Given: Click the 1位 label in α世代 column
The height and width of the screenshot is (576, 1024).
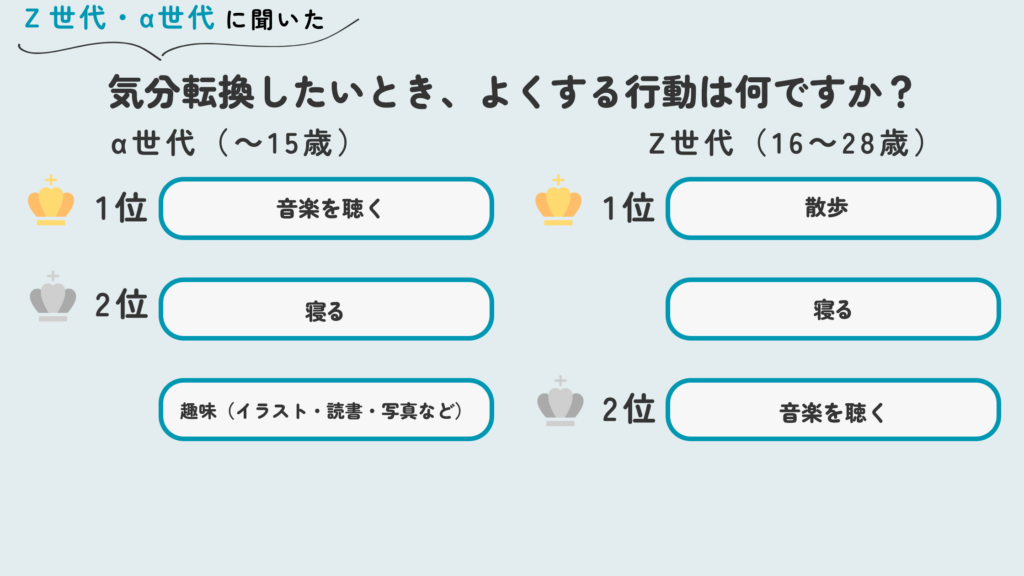Looking at the screenshot, I should click(x=121, y=208).
